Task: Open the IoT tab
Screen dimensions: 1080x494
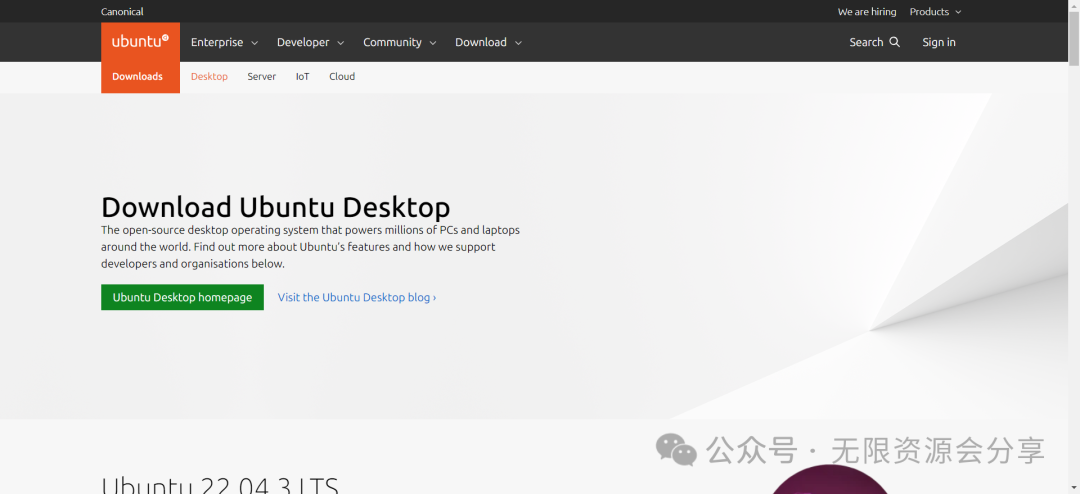Action: [x=303, y=76]
